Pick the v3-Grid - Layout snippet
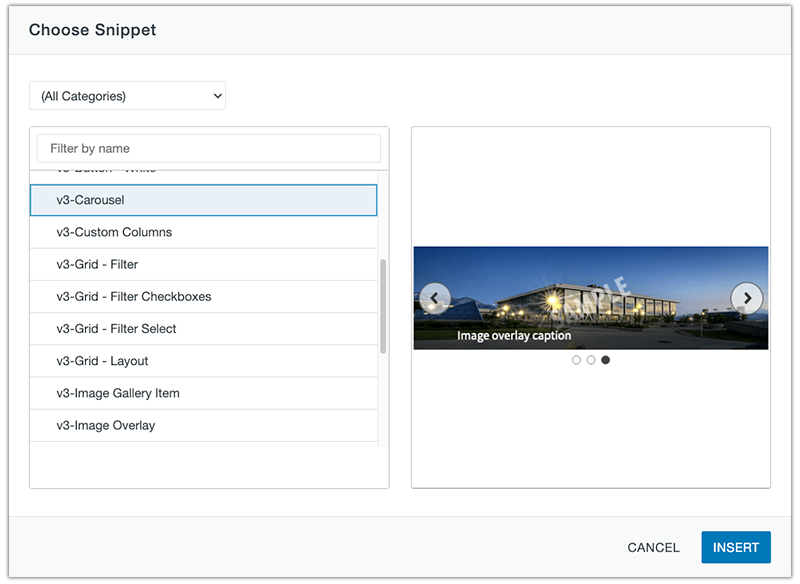 tap(204, 361)
